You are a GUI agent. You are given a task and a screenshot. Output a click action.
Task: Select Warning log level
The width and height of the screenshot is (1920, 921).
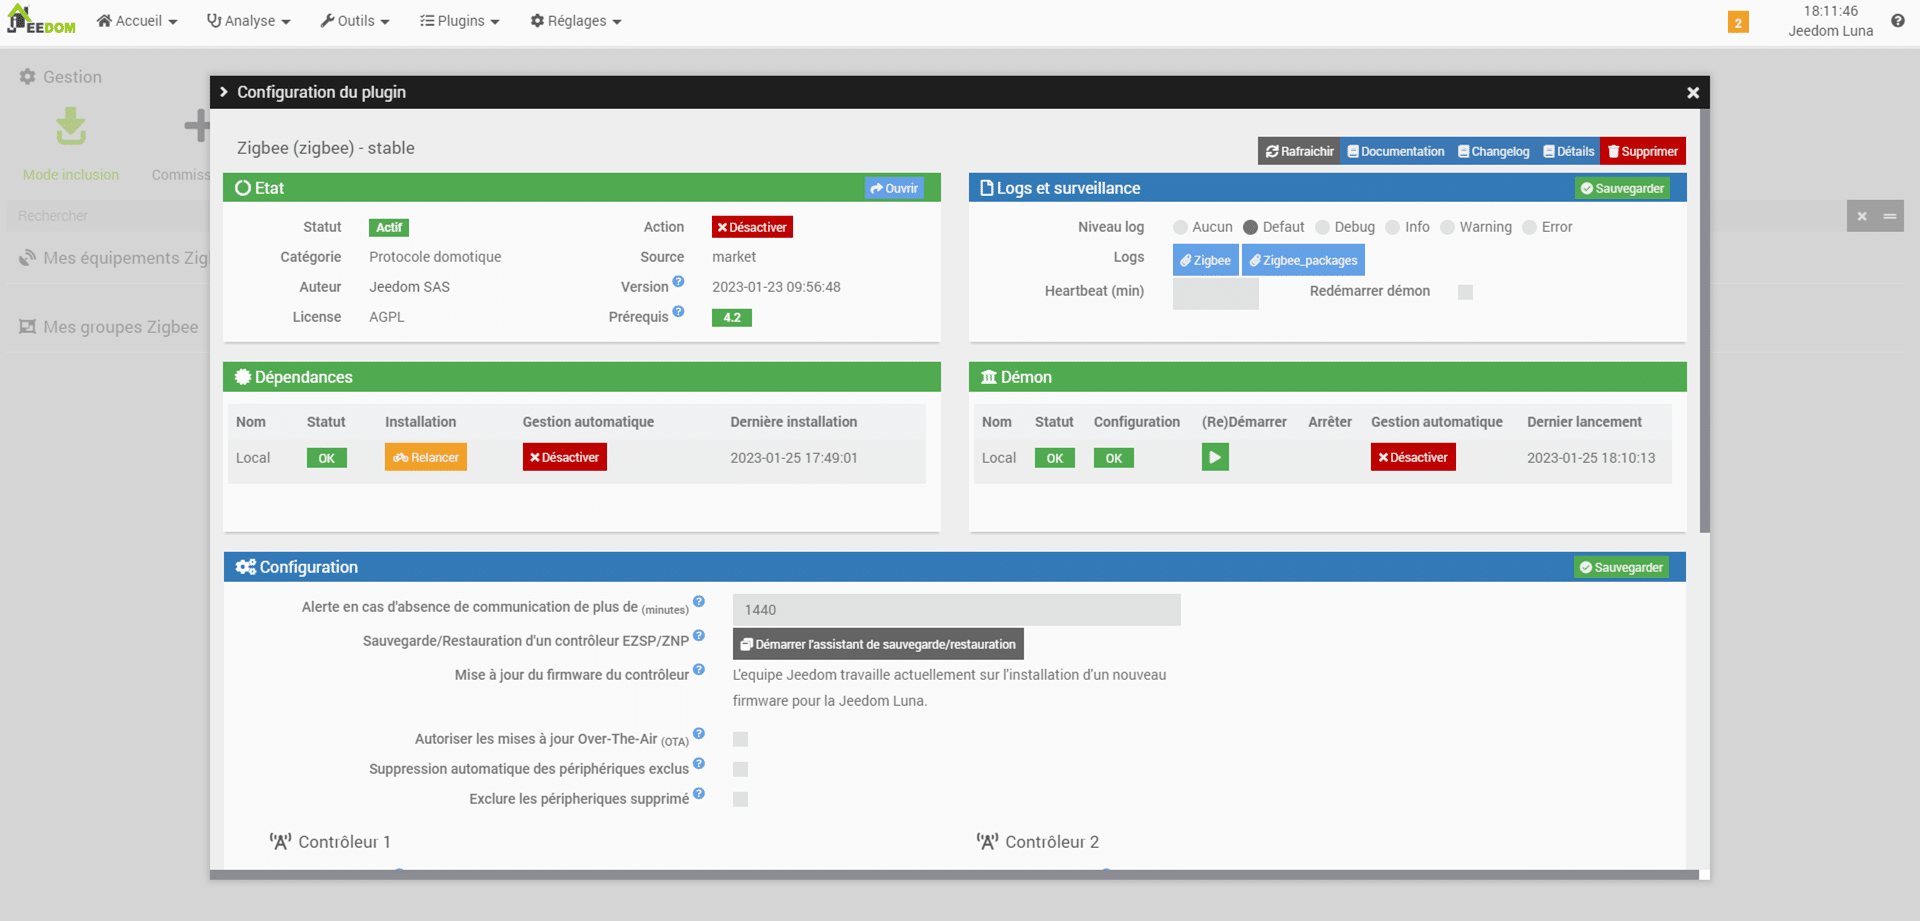(1447, 227)
